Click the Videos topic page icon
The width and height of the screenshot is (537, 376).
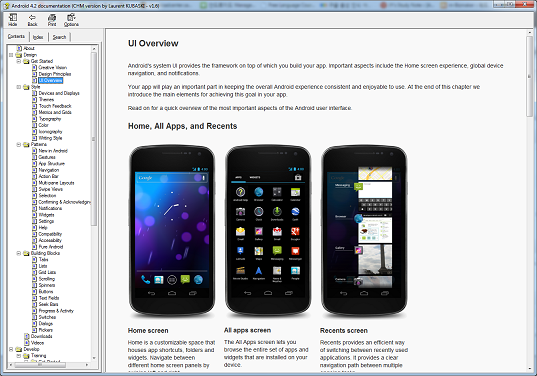tap(26, 343)
